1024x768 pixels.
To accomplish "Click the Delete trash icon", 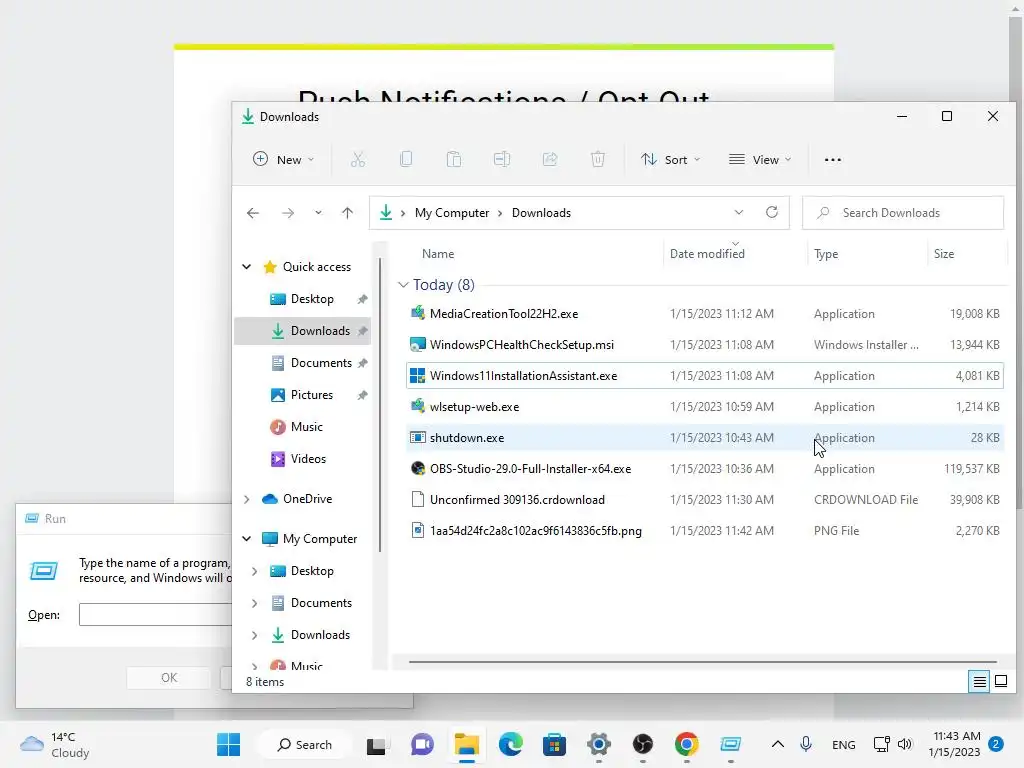I will [x=598, y=159].
